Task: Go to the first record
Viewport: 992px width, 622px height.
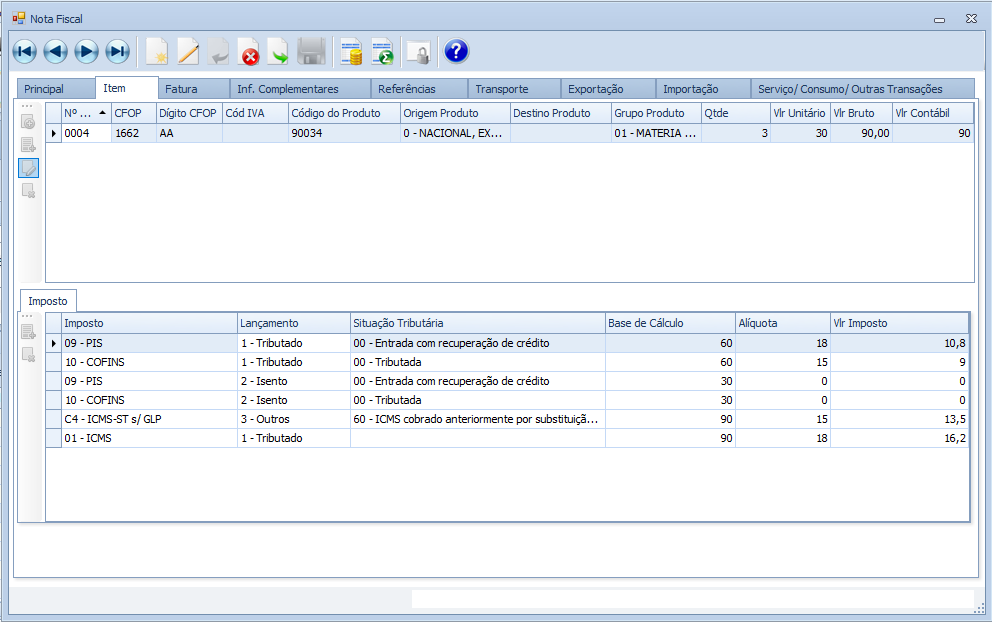Action: point(25,51)
